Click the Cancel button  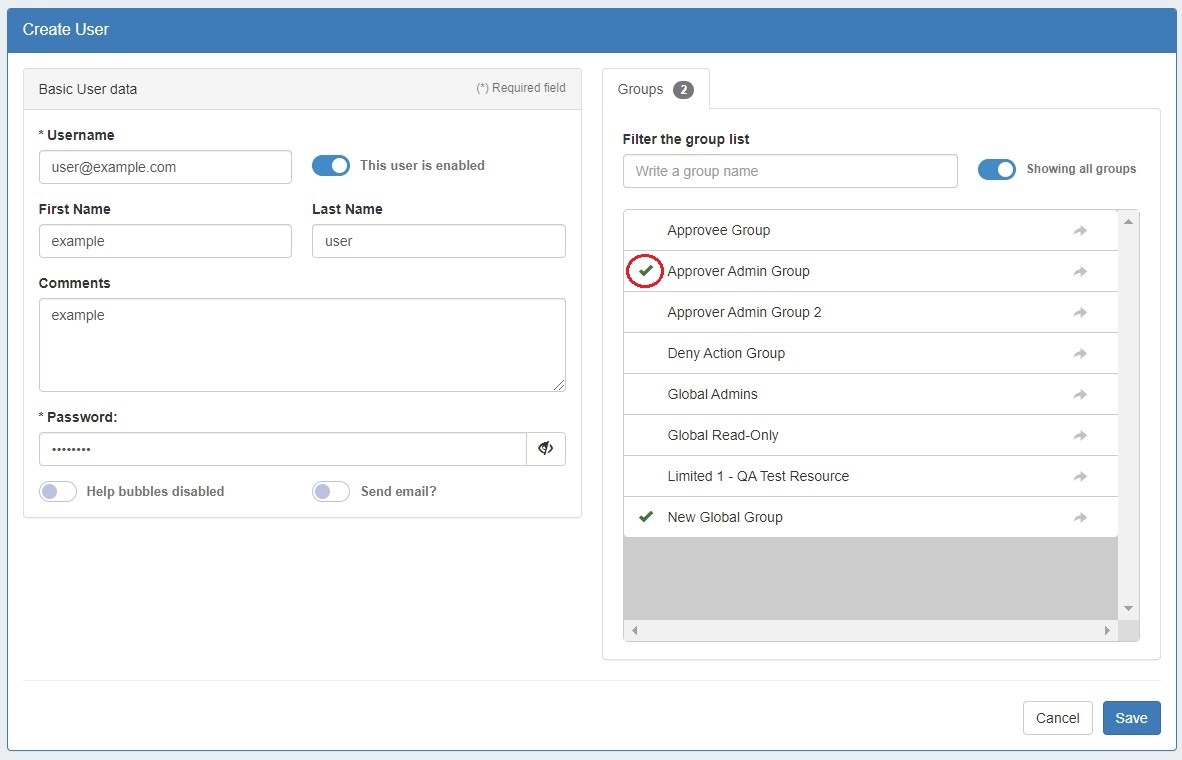click(x=1057, y=718)
